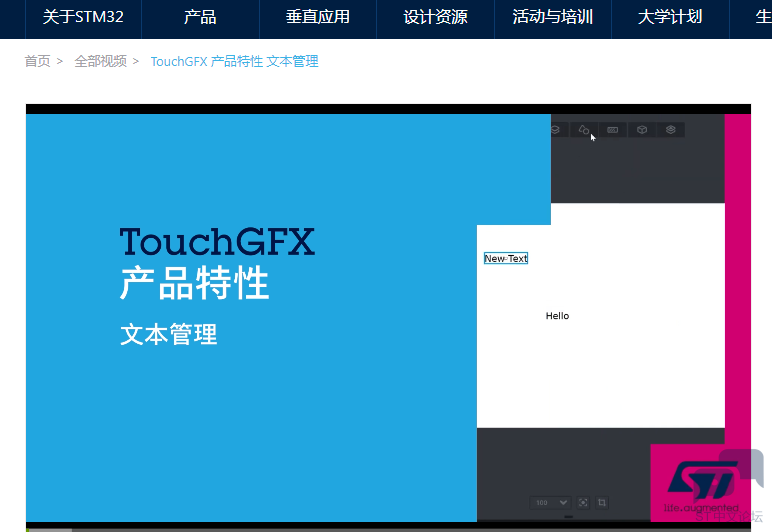Select the shapes widget category icon

(x=584, y=130)
